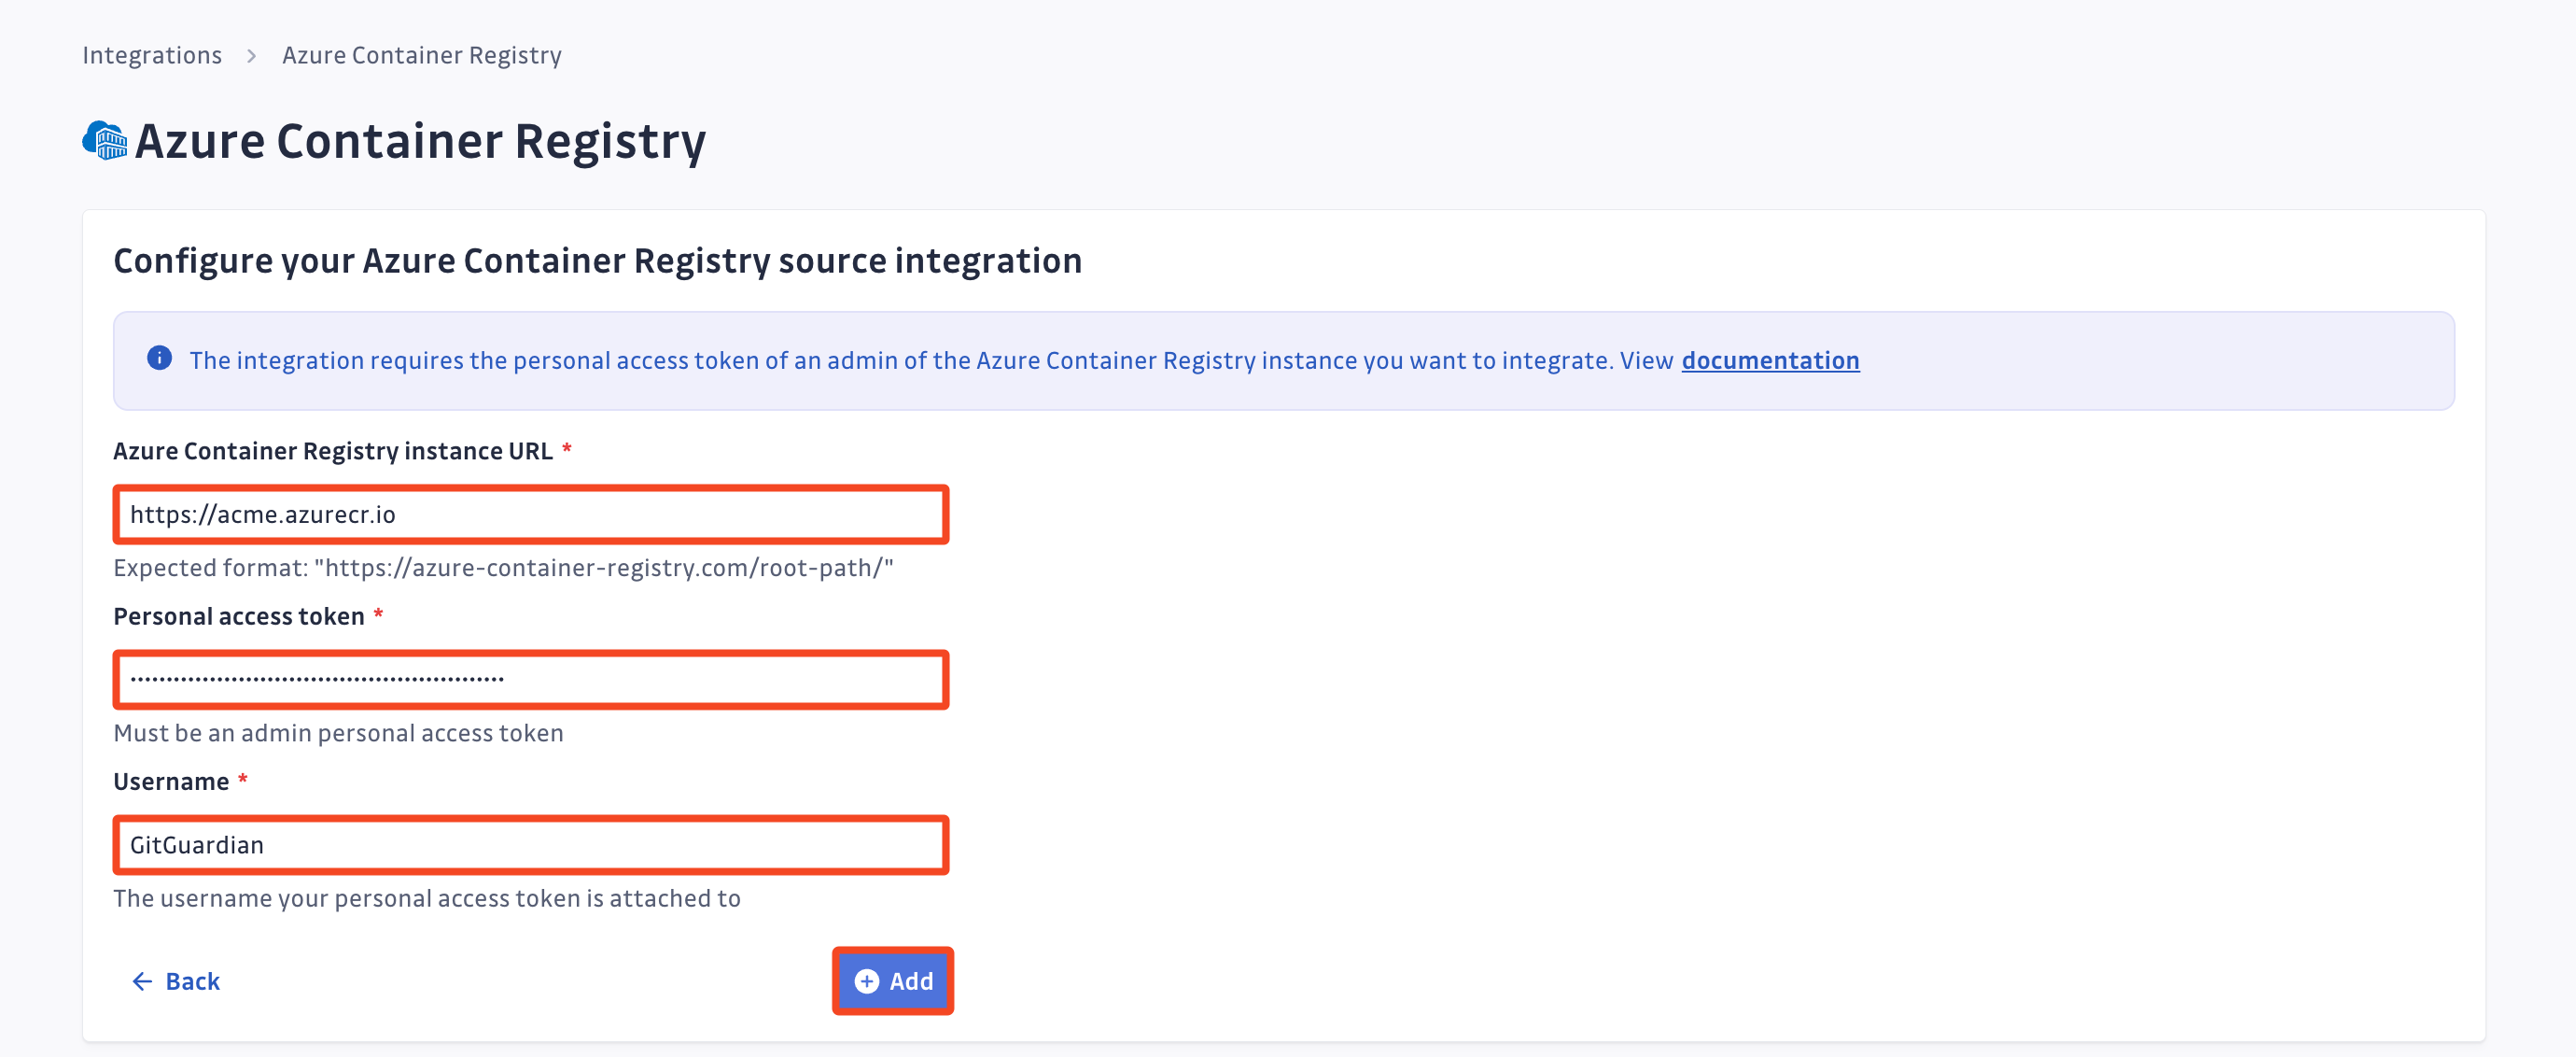The height and width of the screenshot is (1057, 2576).
Task: Click 'Must be an admin personal access token' hint
Action: tap(338, 733)
